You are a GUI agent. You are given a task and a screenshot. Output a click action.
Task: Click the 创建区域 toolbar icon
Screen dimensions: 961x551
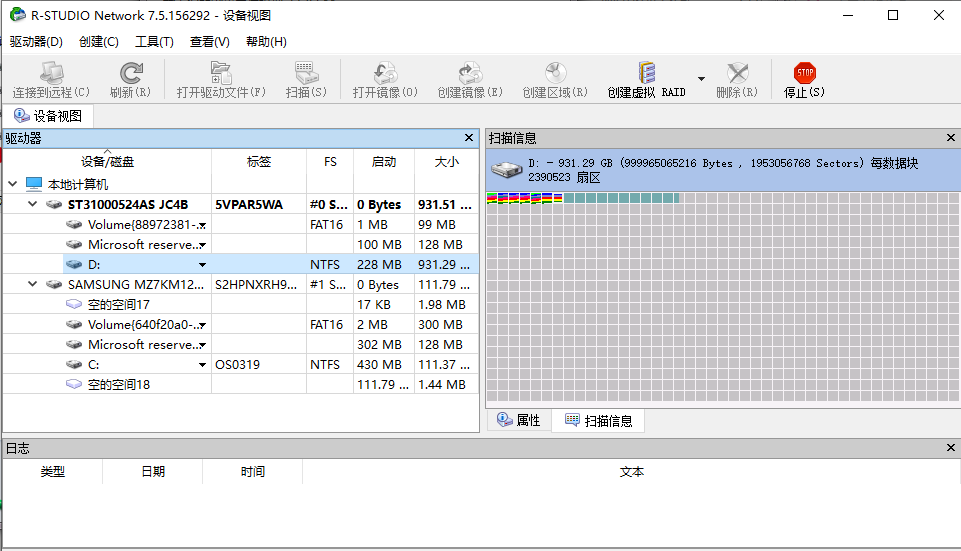(555, 73)
